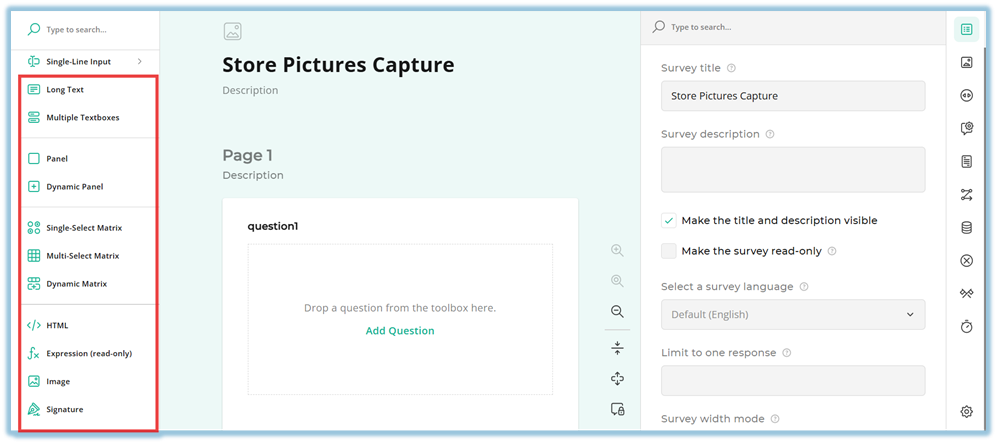This screenshot has width=997, height=444.
Task: Uncheck Make the title and description visible
Action: tap(669, 220)
